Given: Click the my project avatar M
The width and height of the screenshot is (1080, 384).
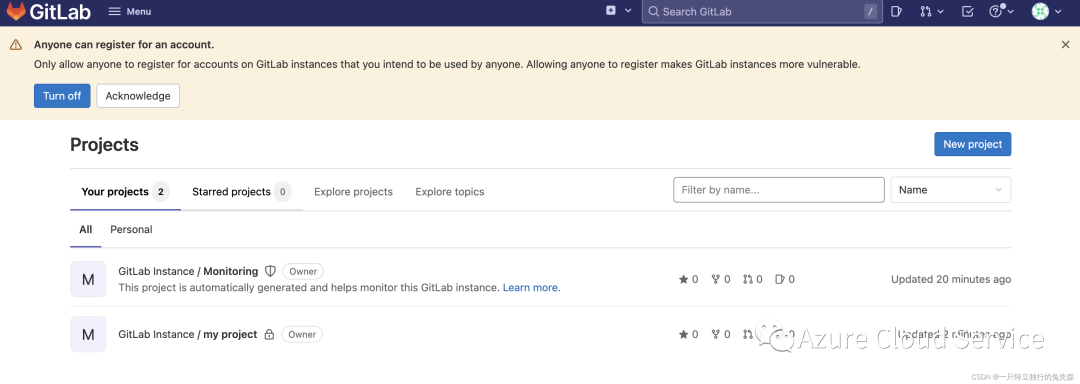Looking at the screenshot, I should click(88, 334).
